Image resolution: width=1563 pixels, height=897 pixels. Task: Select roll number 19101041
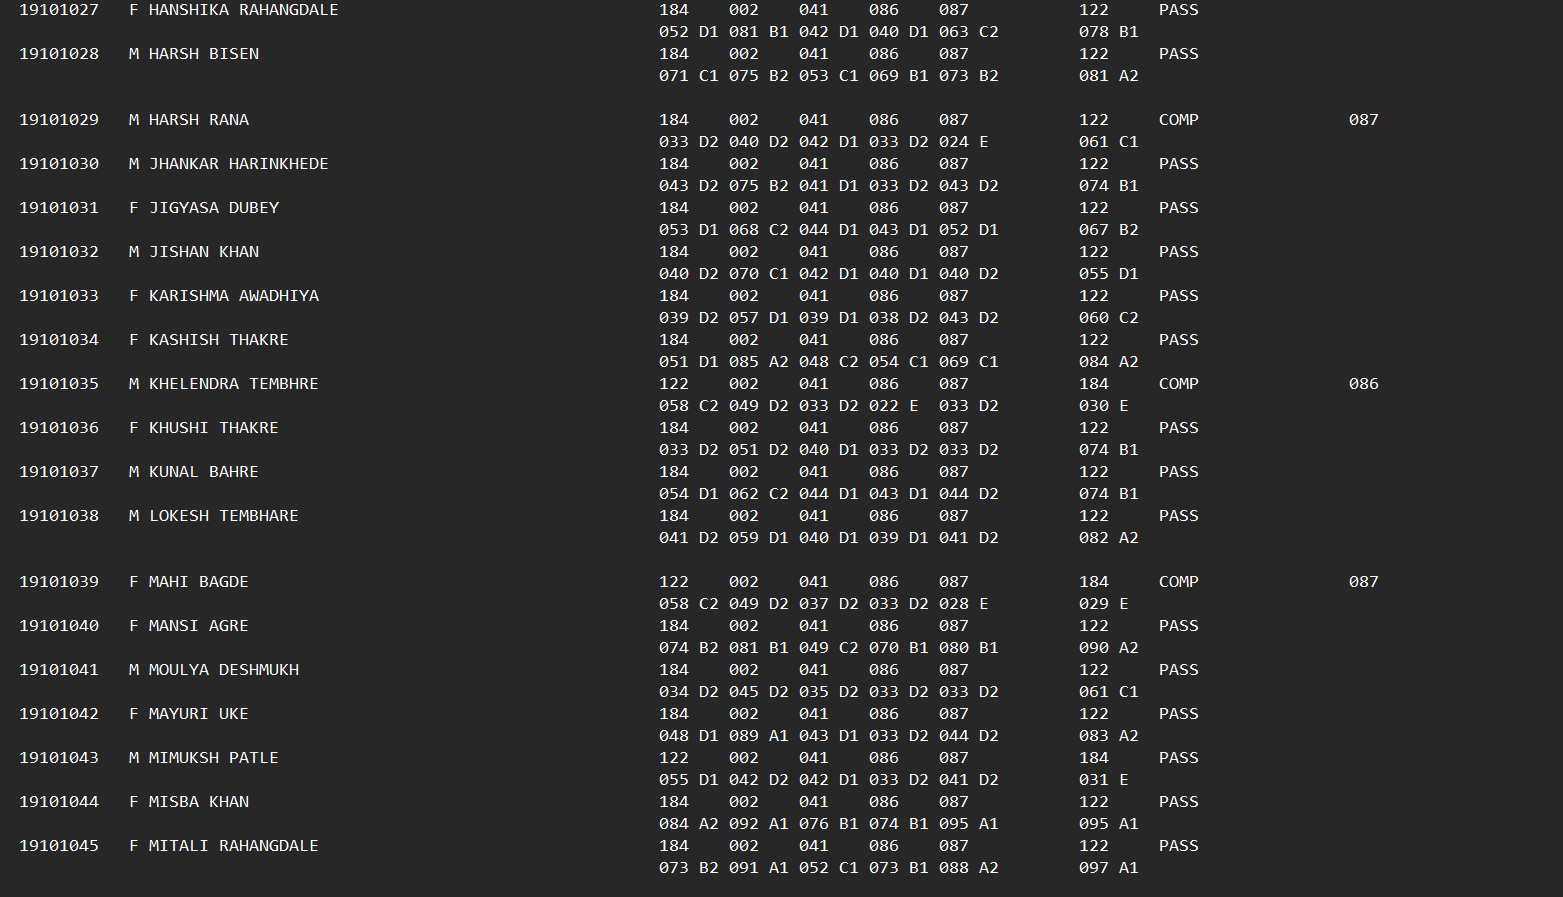click(x=59, y=670)
